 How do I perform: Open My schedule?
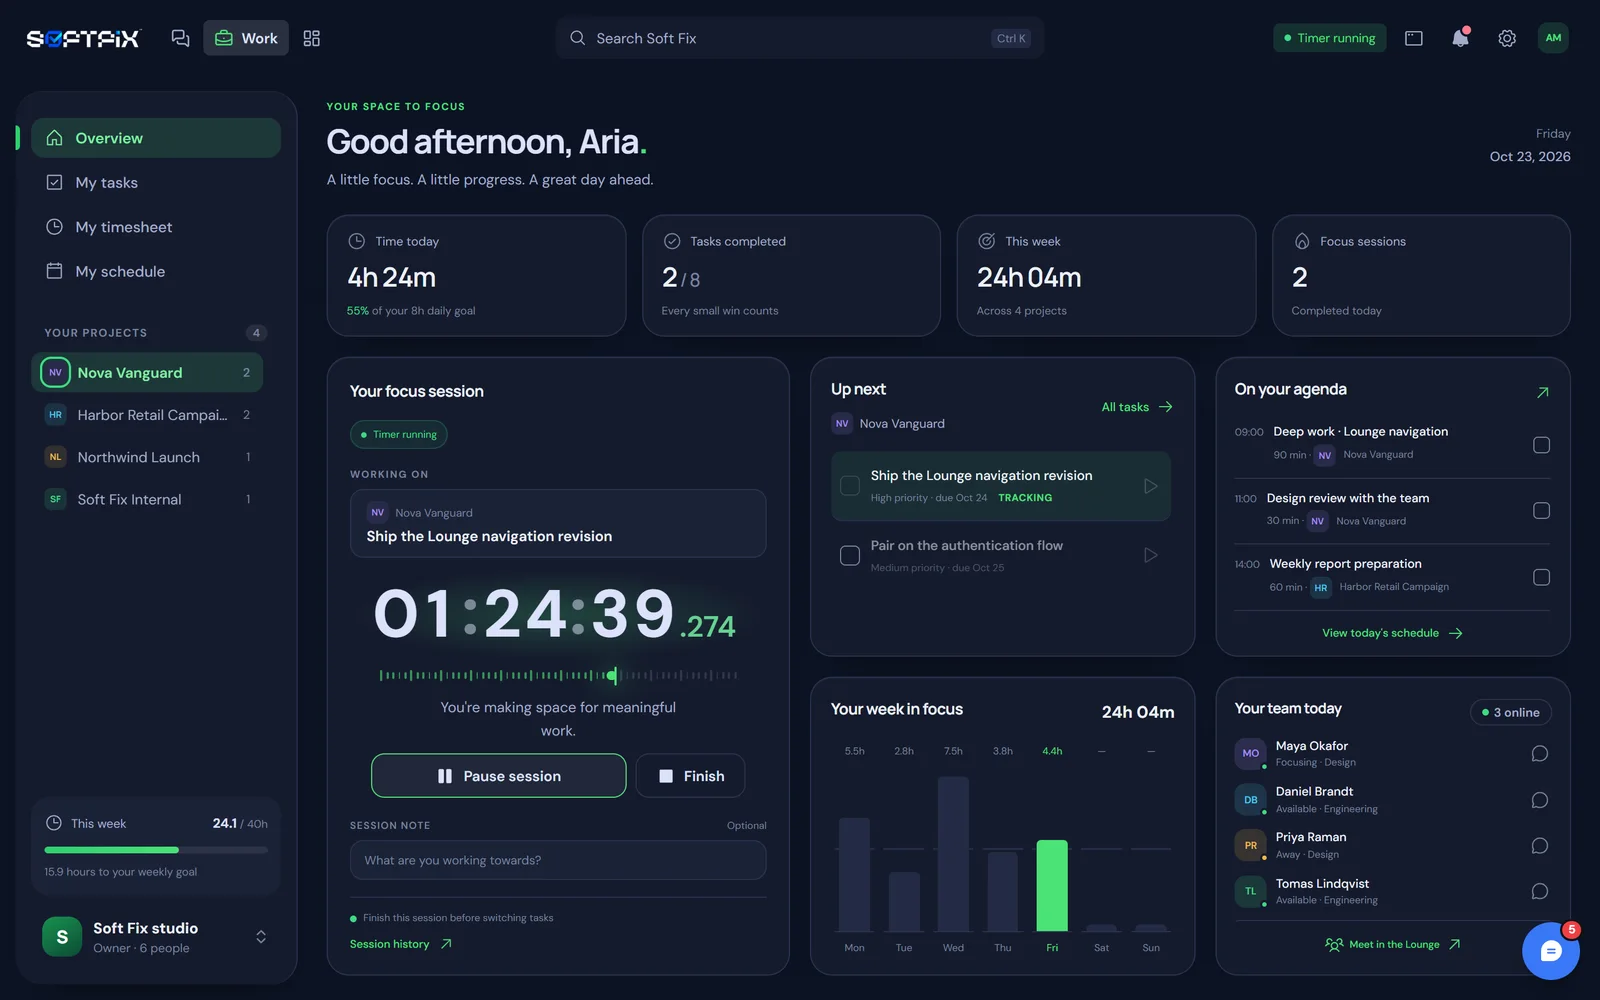[x=156, y=271]
